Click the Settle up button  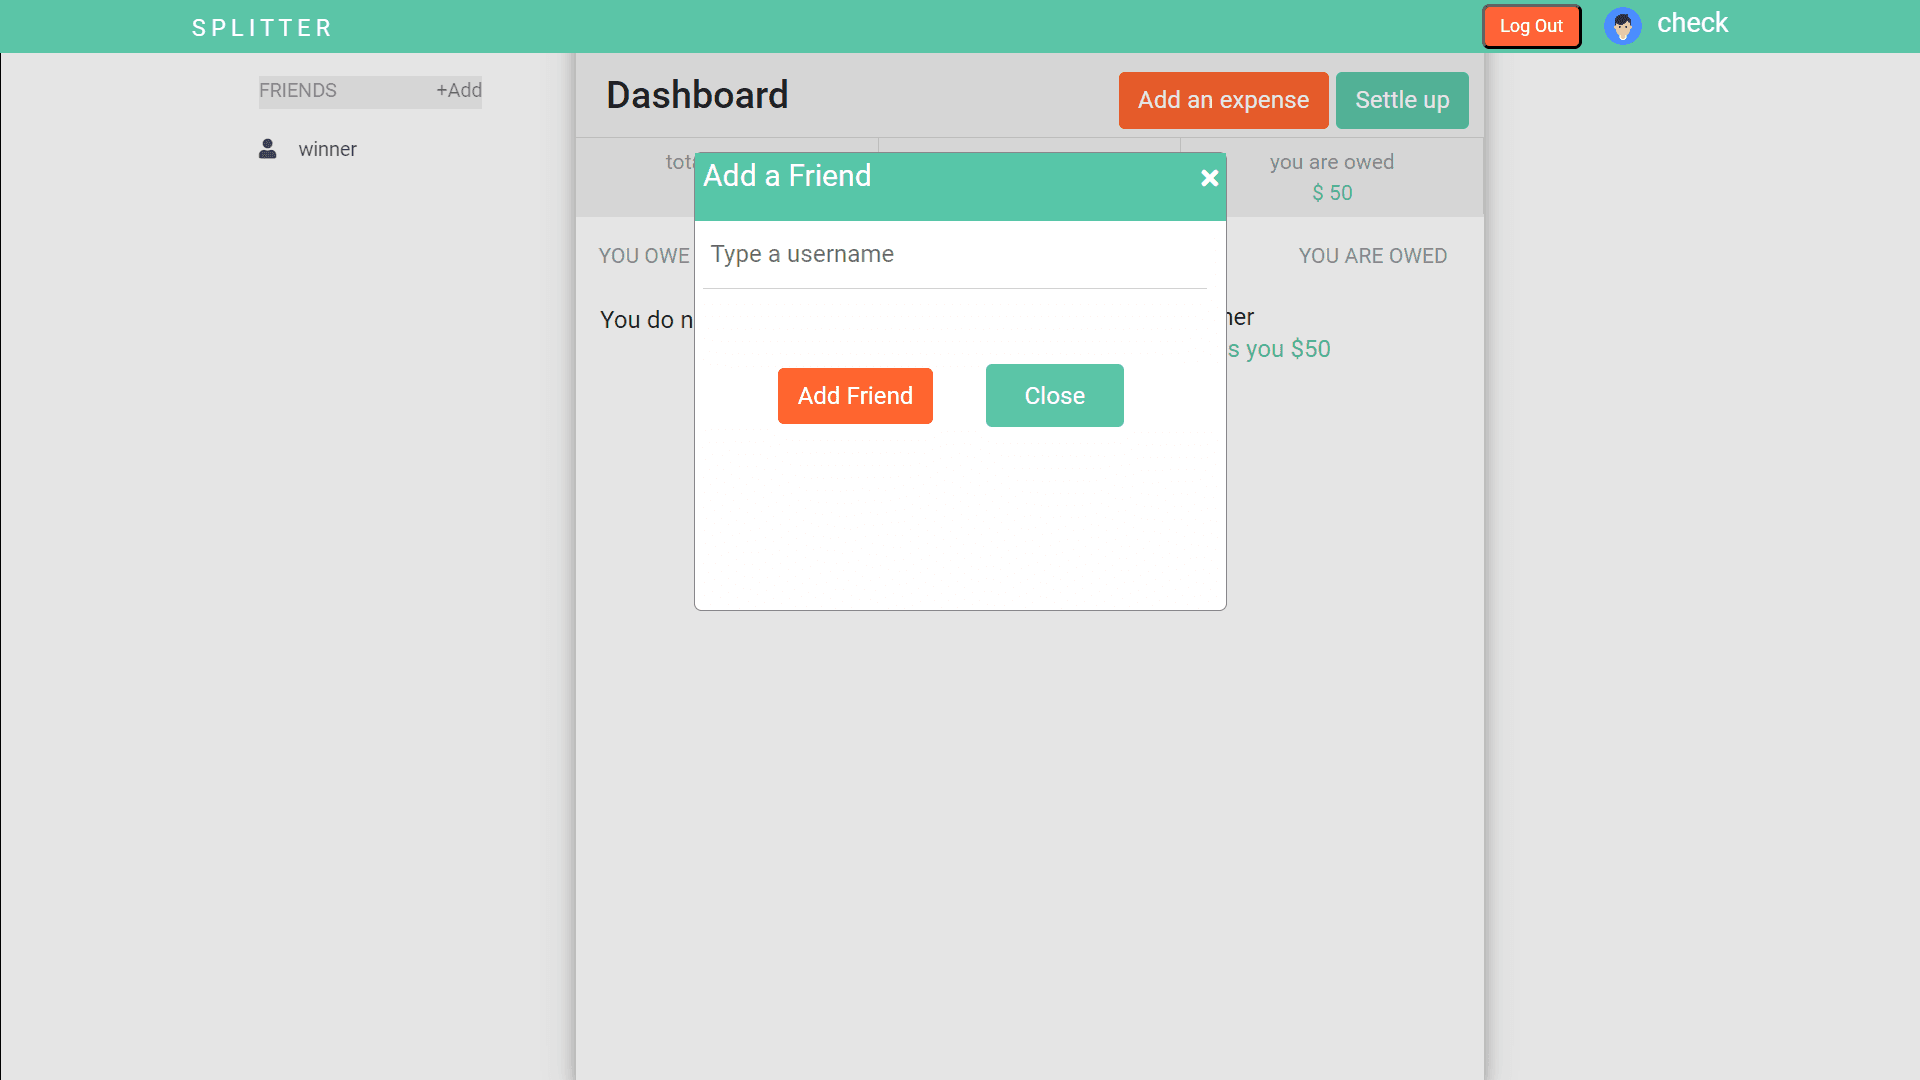point(1401,100)
